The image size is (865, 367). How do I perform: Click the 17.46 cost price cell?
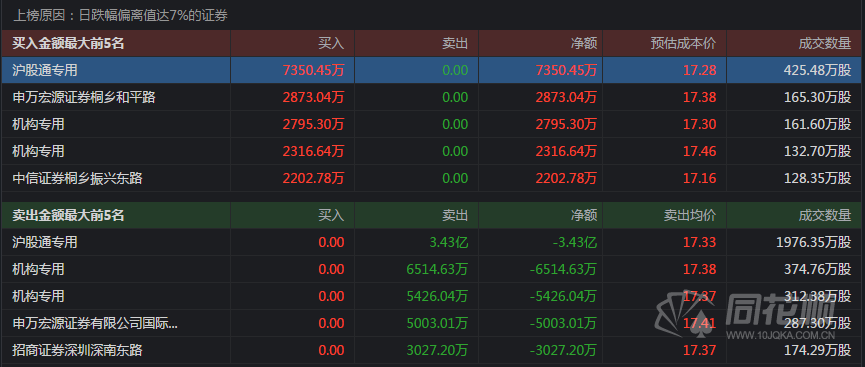(x=700, y=151)
